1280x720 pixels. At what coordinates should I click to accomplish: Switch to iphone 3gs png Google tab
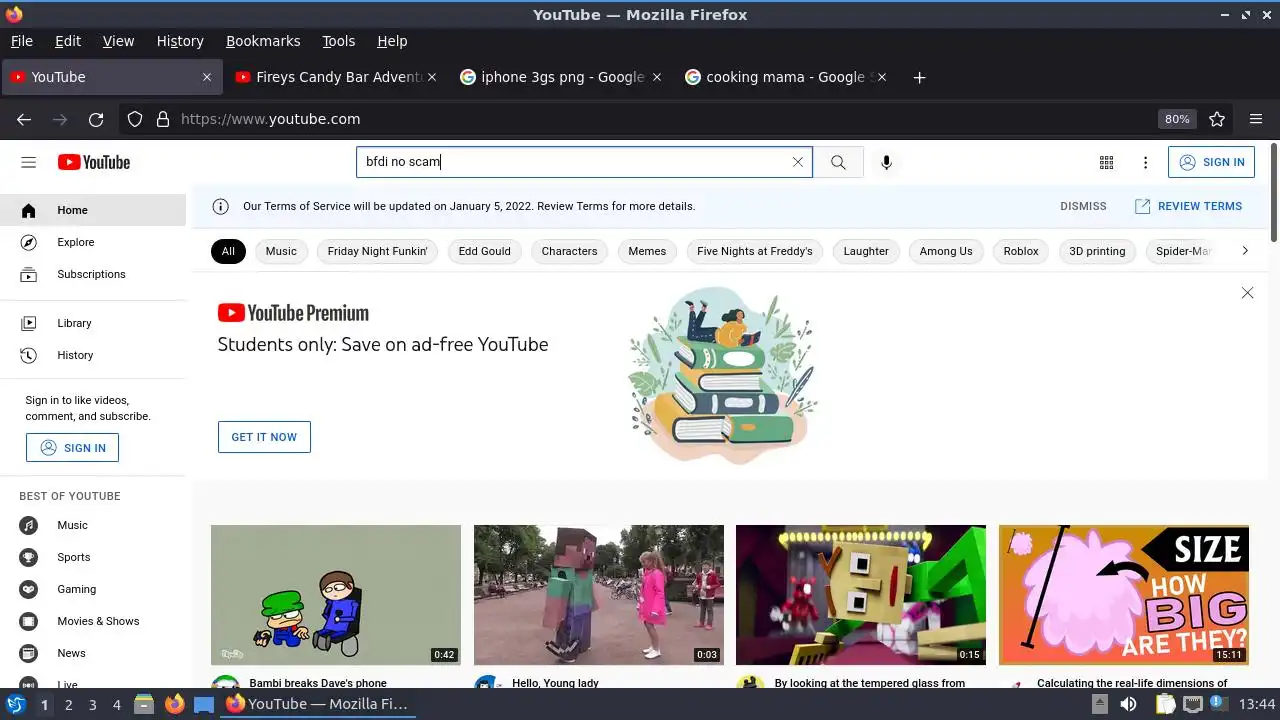click(x=562, y=77)
